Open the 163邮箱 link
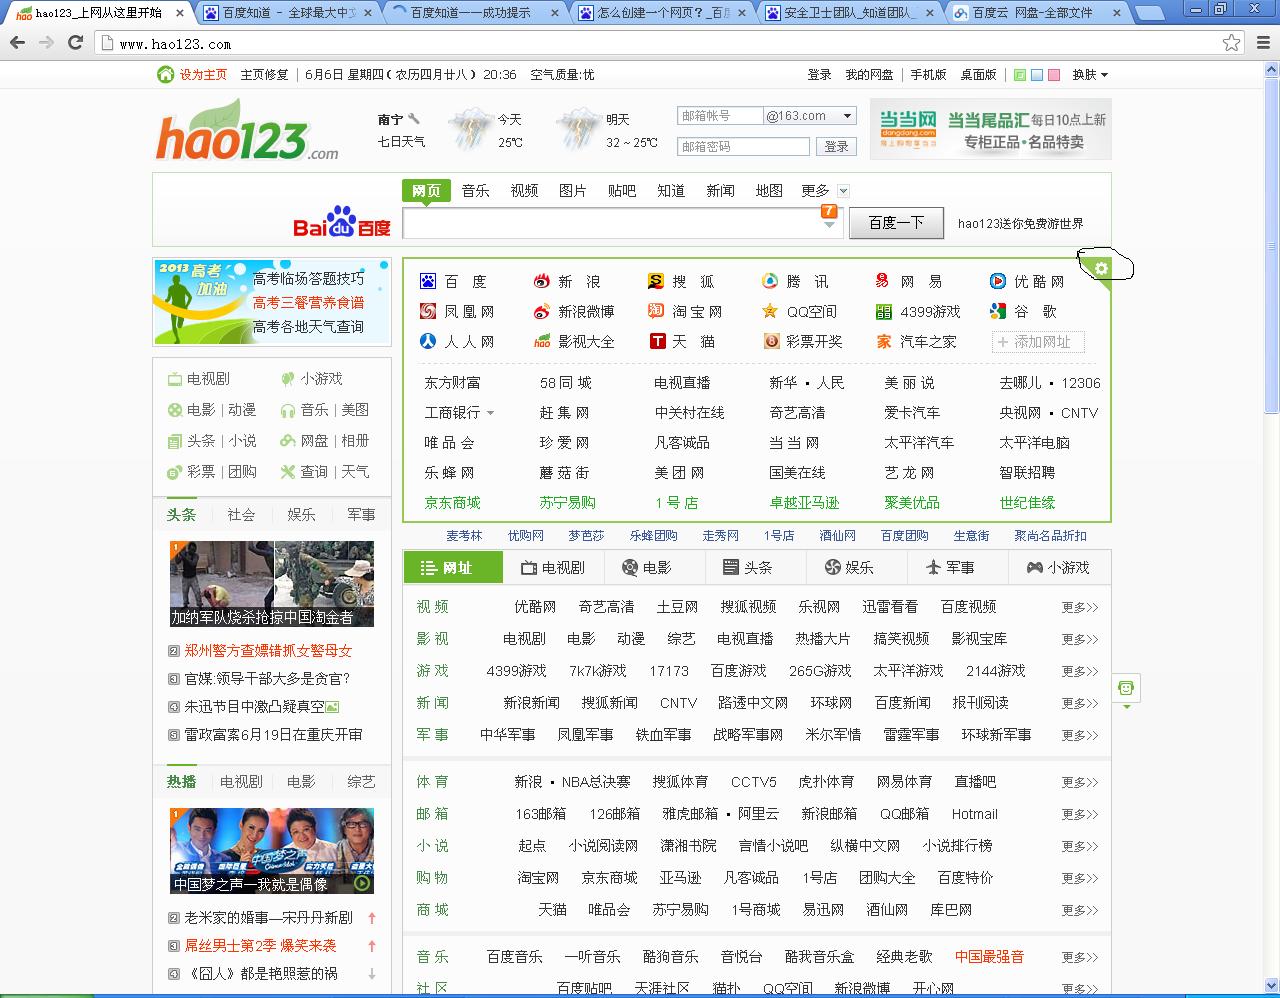1280x998 pixels. point(541,814)
